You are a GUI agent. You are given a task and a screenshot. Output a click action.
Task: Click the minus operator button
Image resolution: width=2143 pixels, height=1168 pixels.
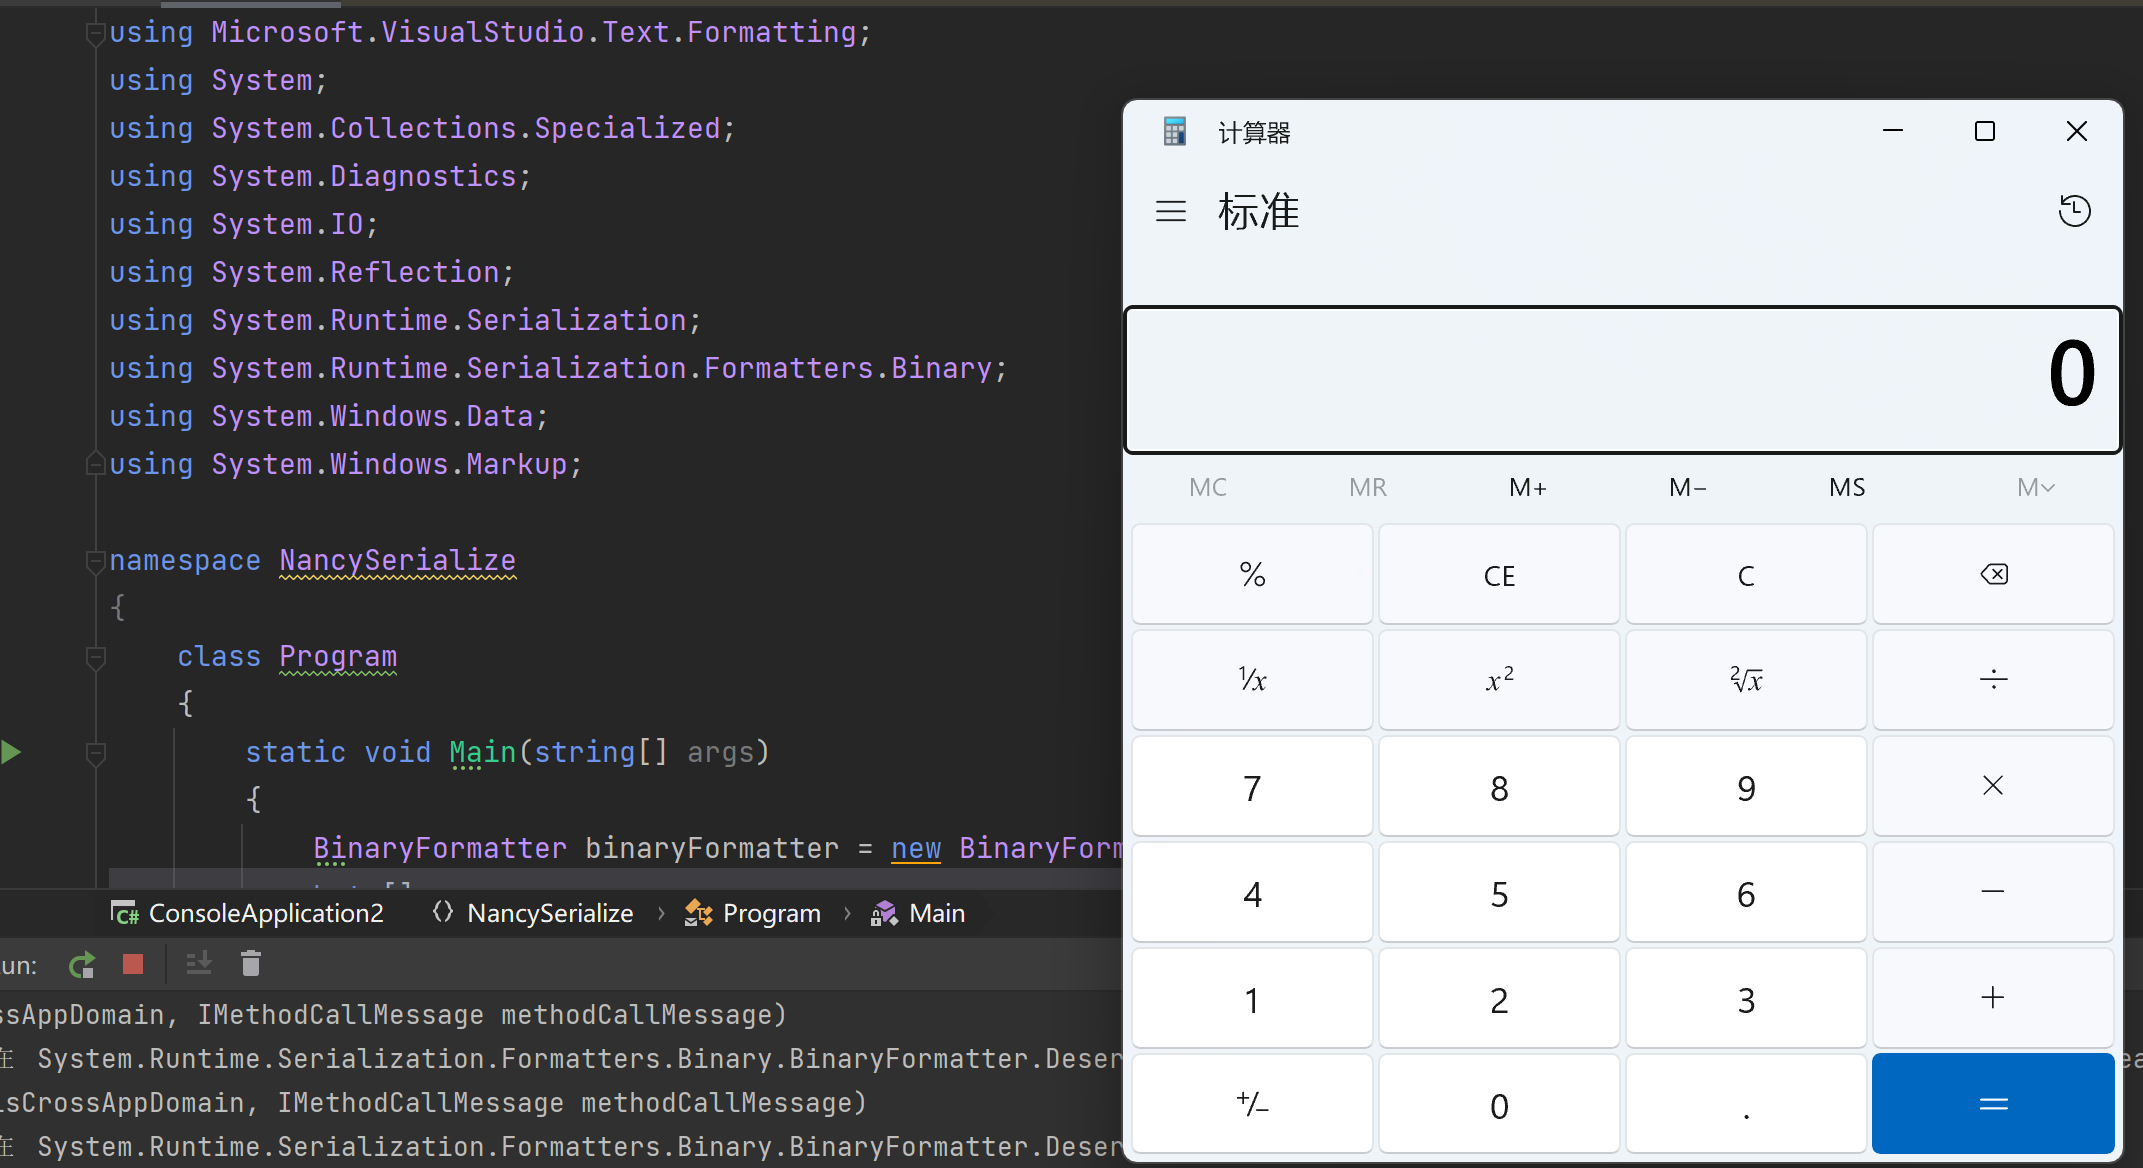pos(1993,892)
